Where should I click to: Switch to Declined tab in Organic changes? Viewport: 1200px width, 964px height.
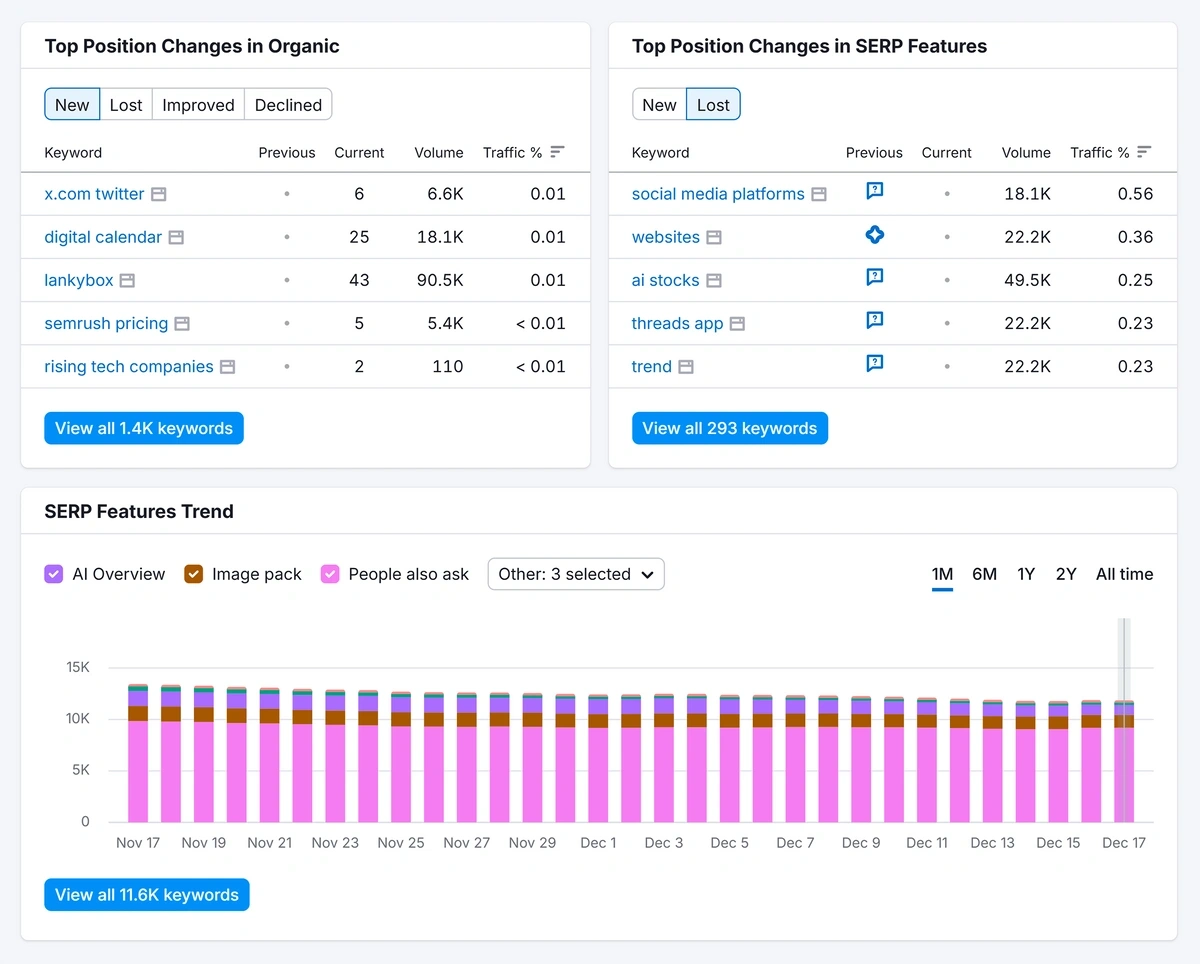click(288, 105)
